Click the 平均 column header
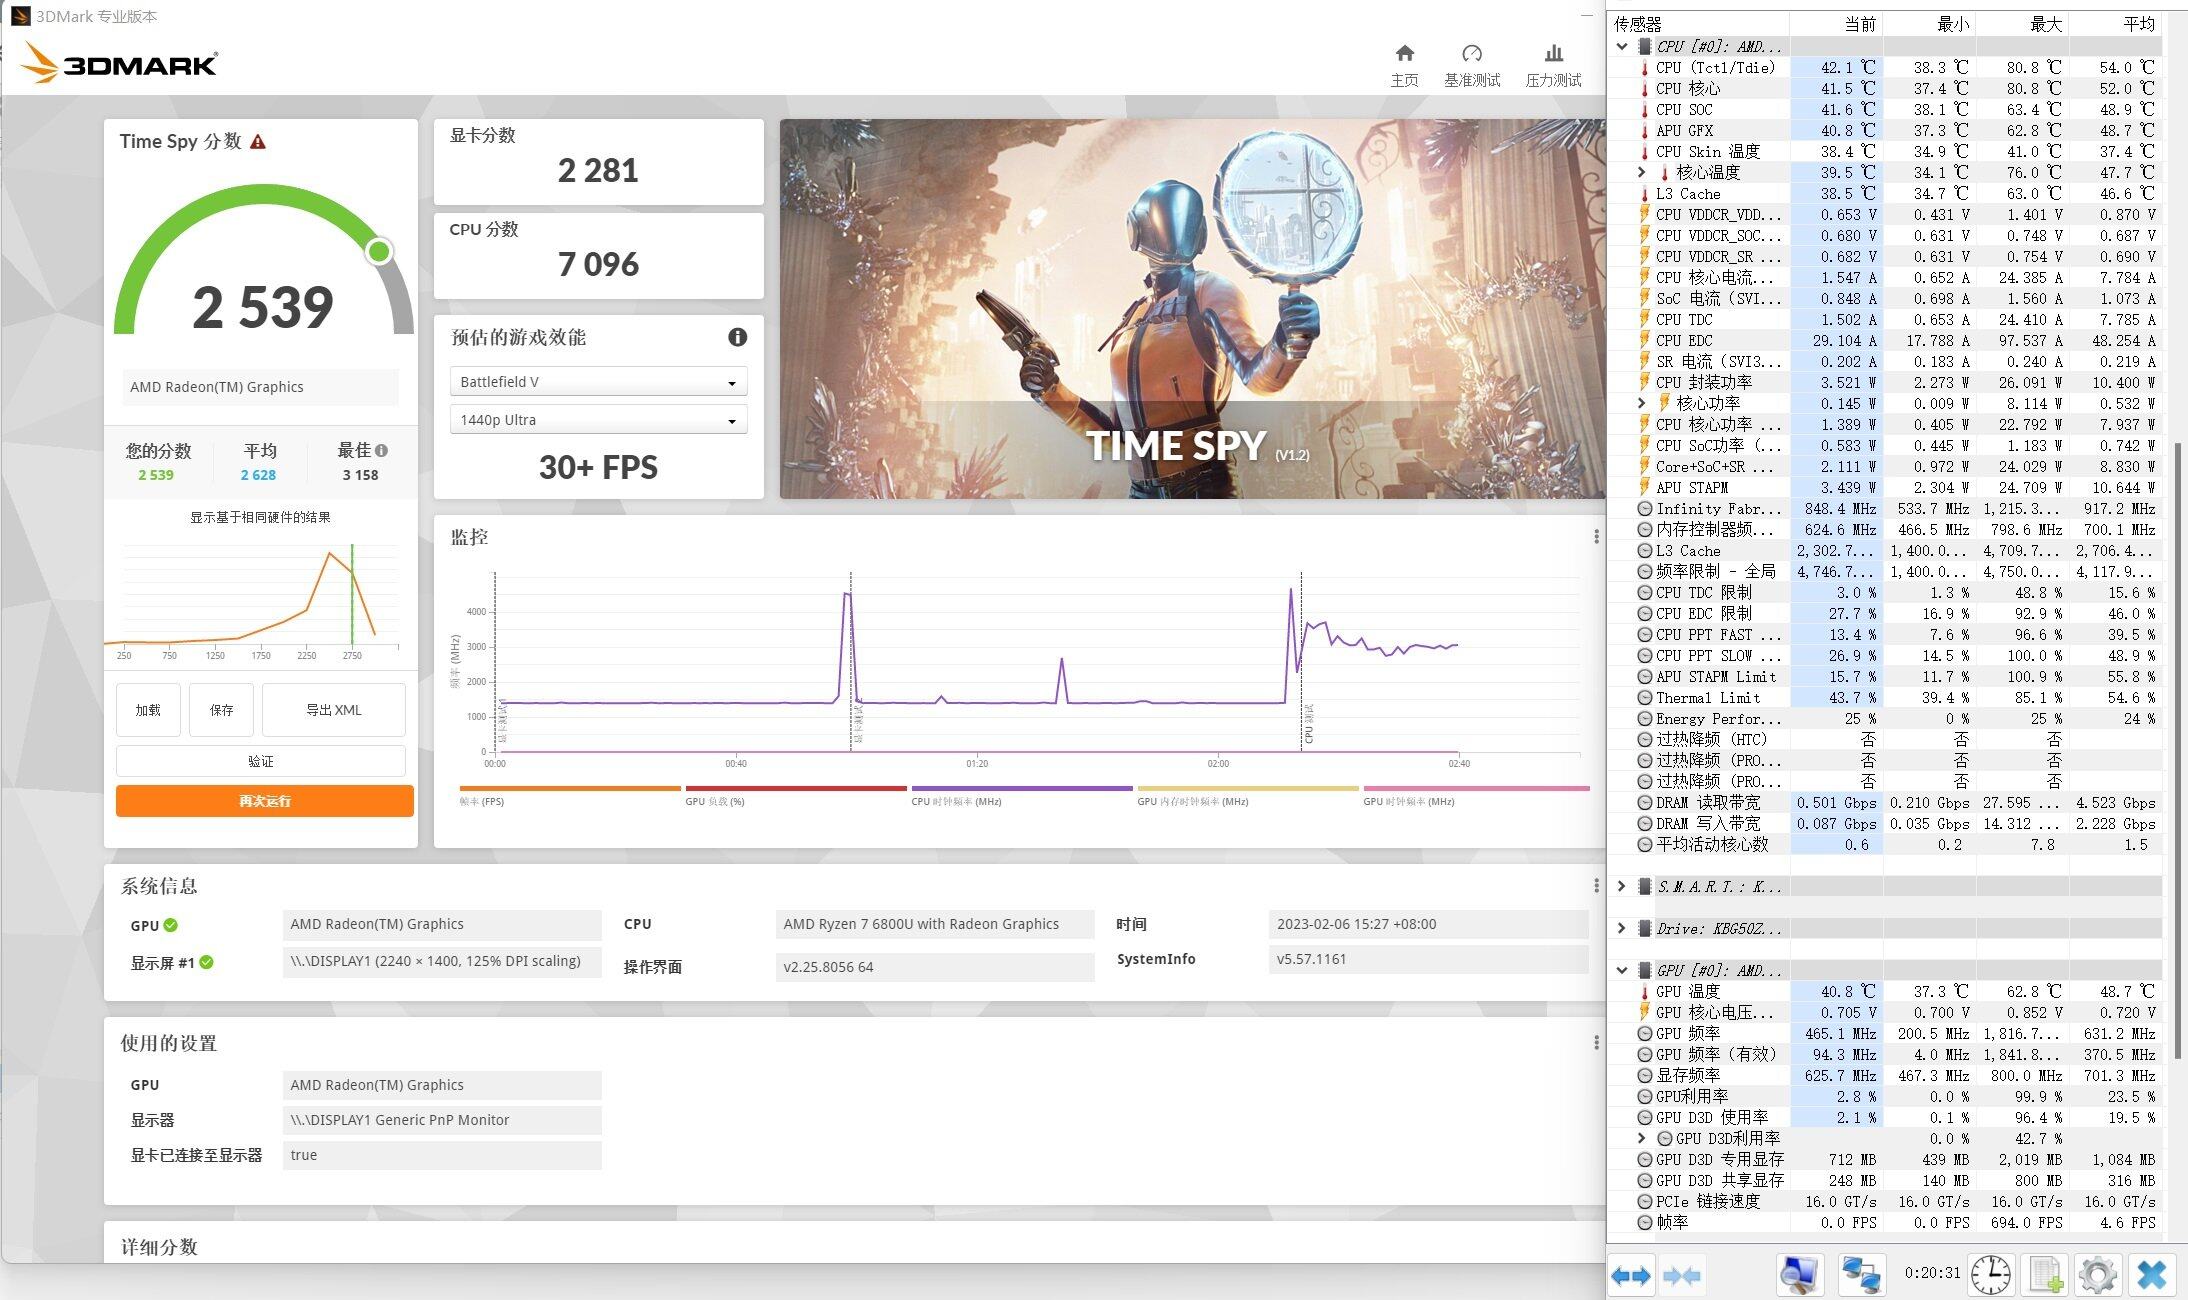The width and height of the screenshot is (2188, 1300). (2115, 24)
